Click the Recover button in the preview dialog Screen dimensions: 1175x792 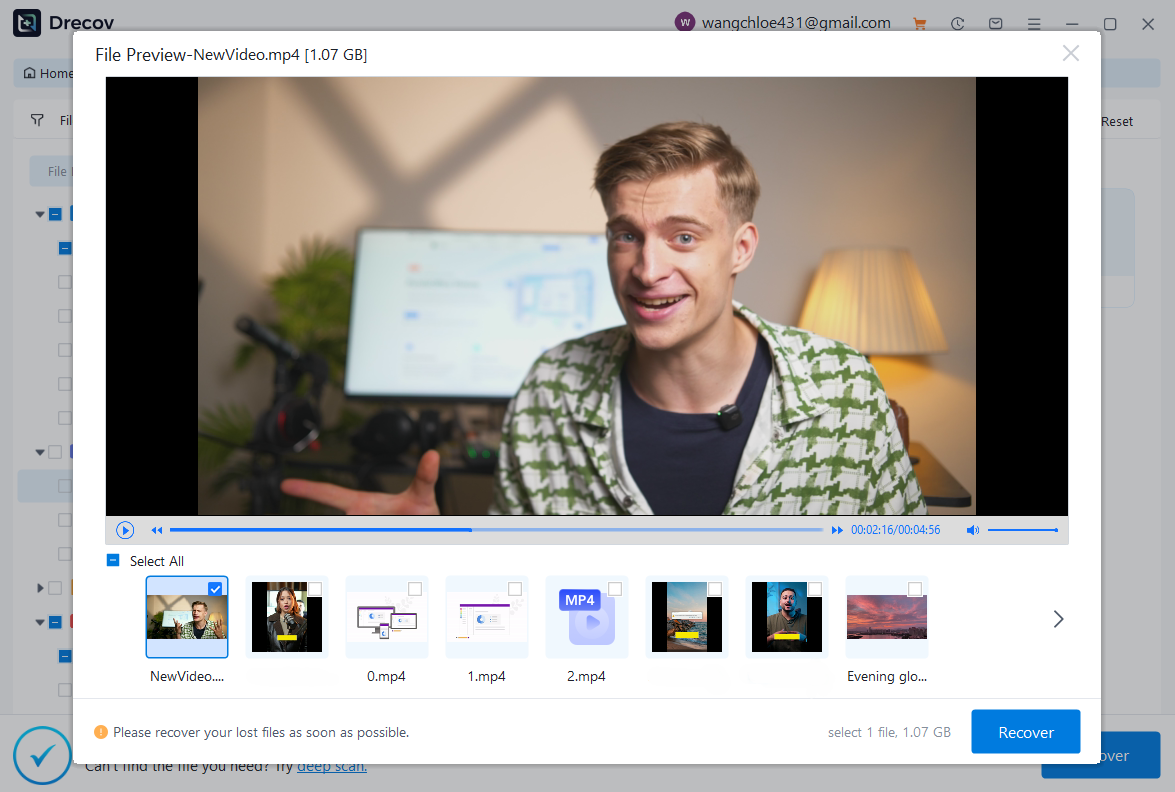click(x=1025, y=732)
